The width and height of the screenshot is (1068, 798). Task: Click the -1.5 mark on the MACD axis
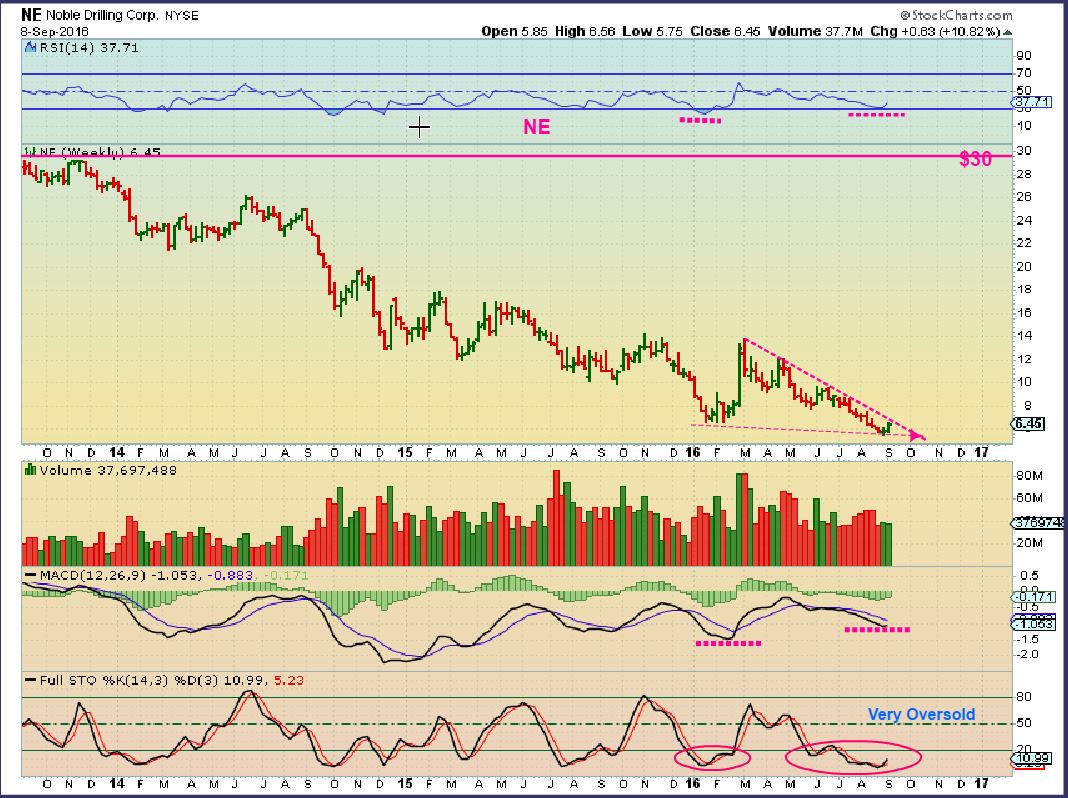[1027, 639]
